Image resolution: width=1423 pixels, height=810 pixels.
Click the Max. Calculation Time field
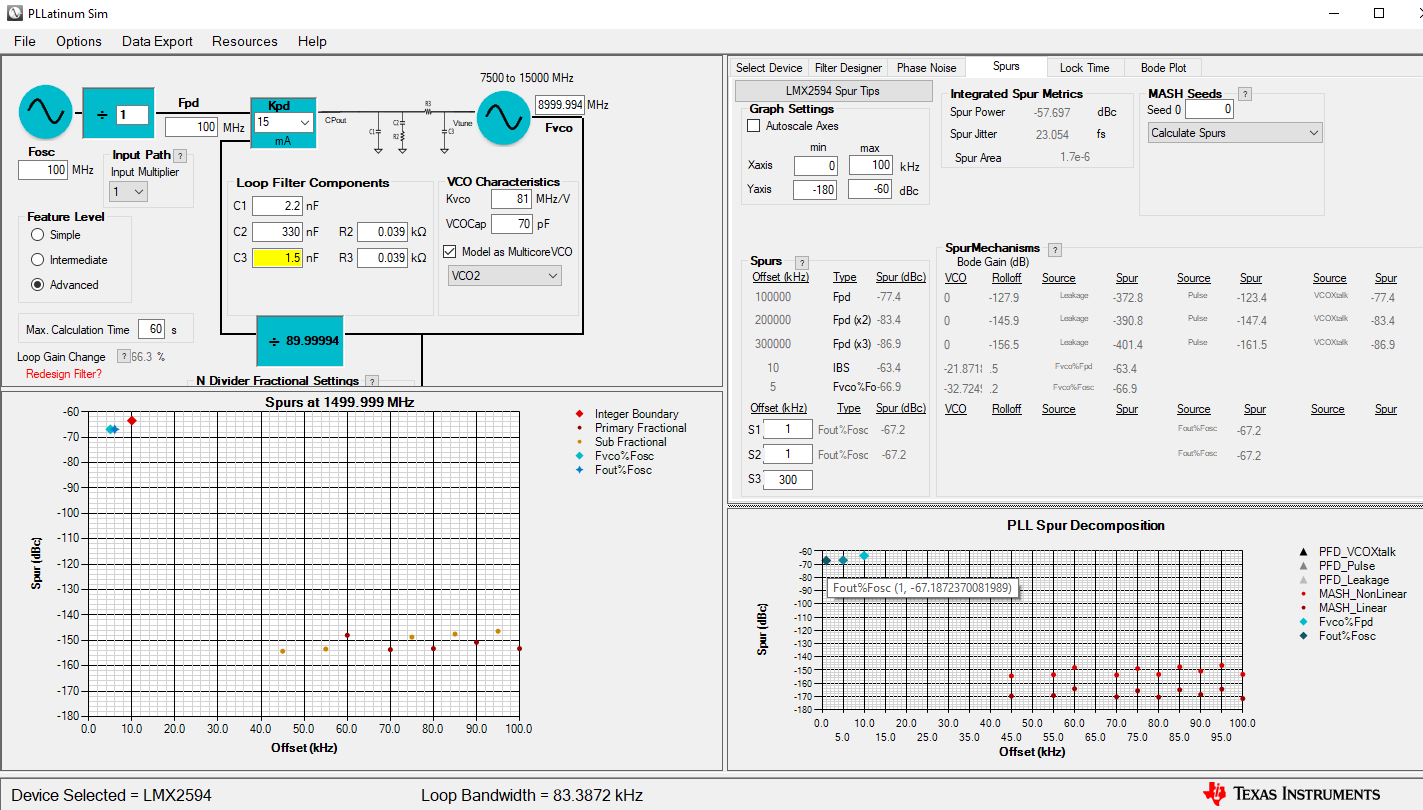point(152,329)
